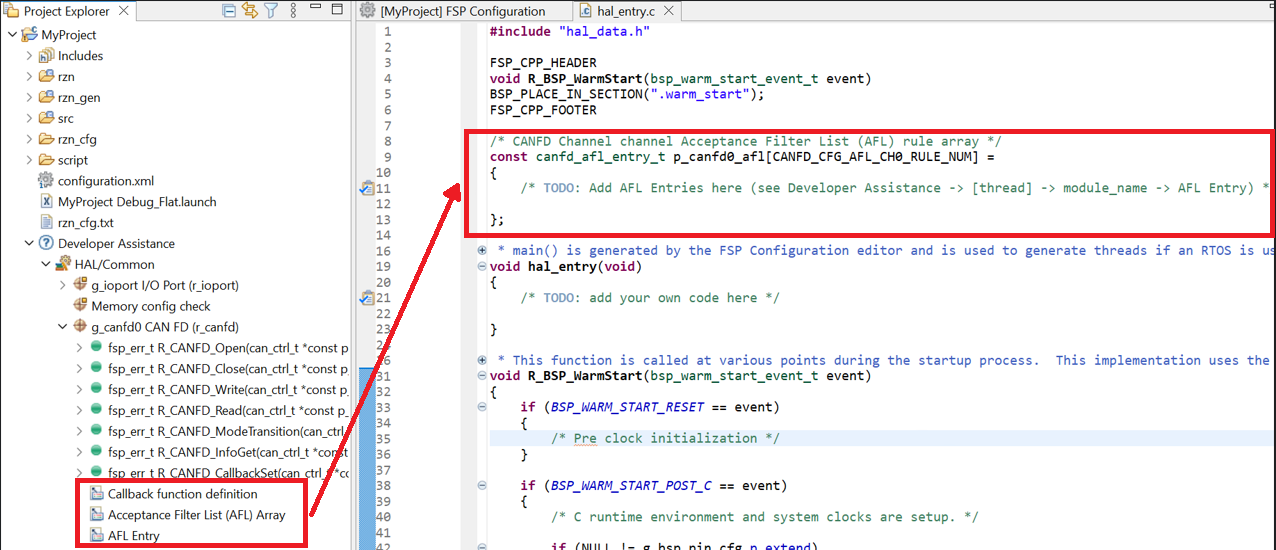Select the Developer Assistance help icon
This screenshot has height=550, width=1276.
[46, 244]
